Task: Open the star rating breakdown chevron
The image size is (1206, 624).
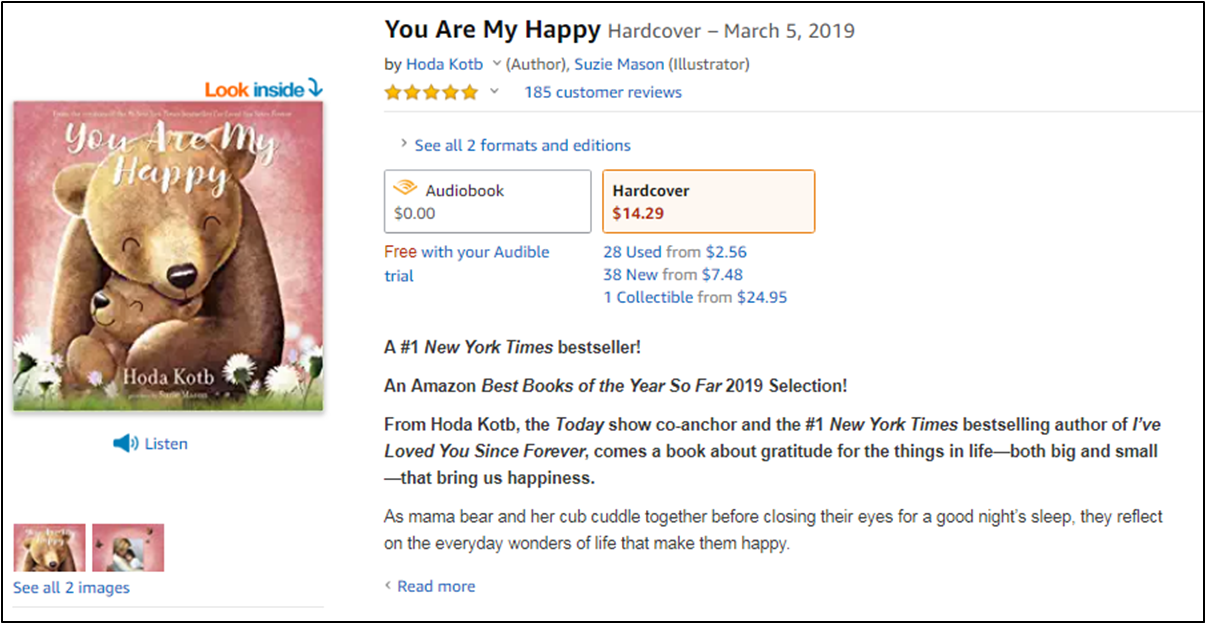Action: (493, 92)
